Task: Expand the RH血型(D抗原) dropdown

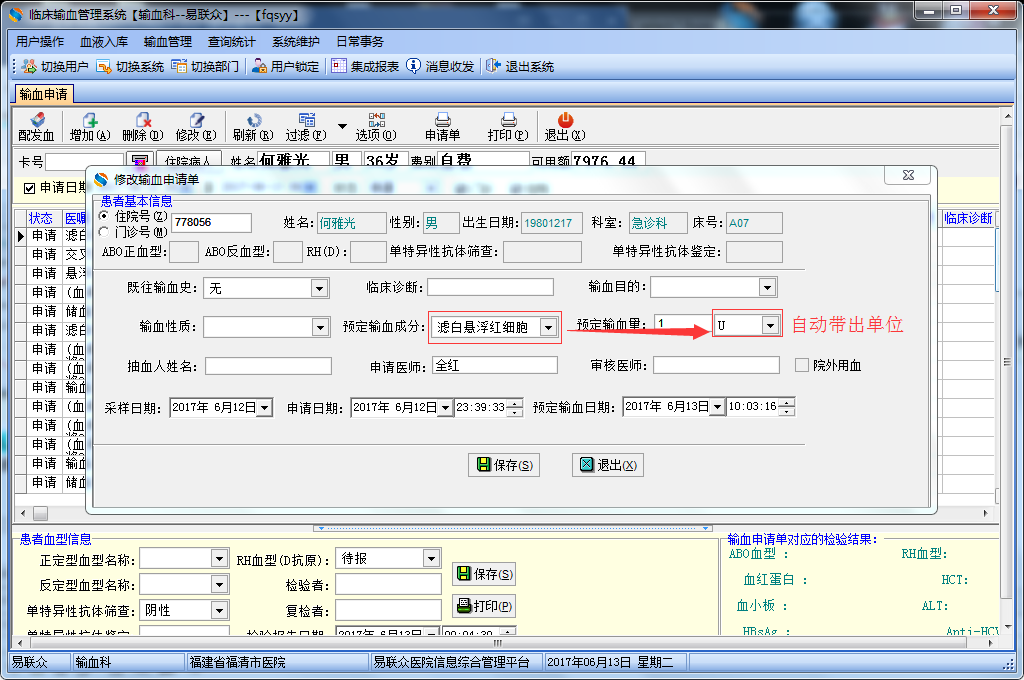Action: pyautogui.click(x=430, y=559)
